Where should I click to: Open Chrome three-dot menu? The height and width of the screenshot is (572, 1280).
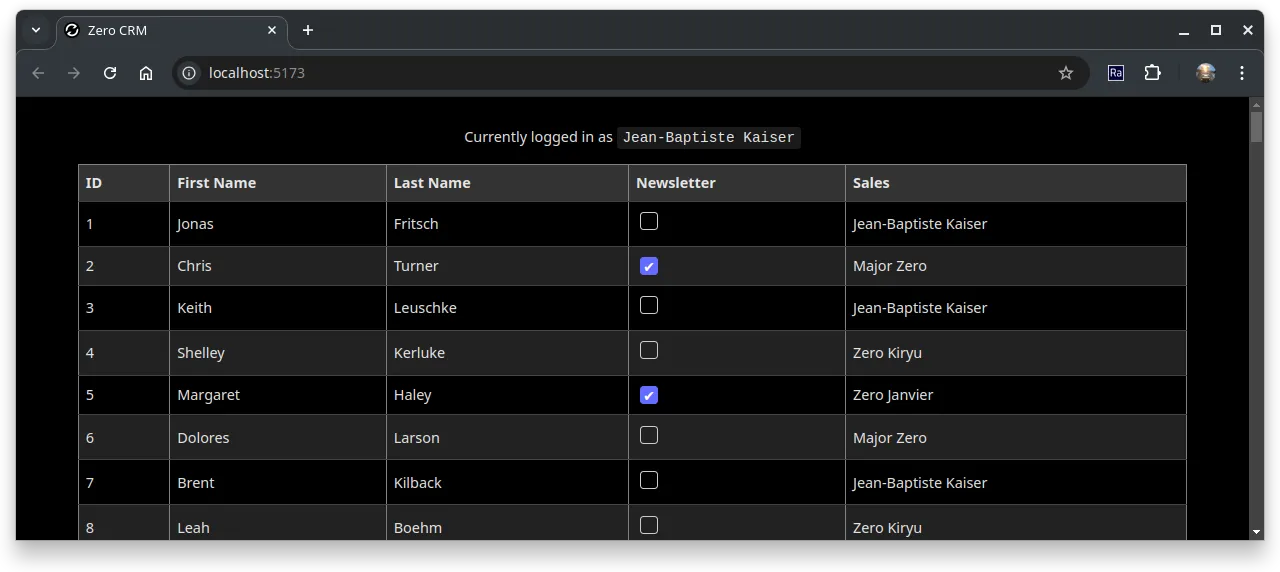pos(1242,73)
